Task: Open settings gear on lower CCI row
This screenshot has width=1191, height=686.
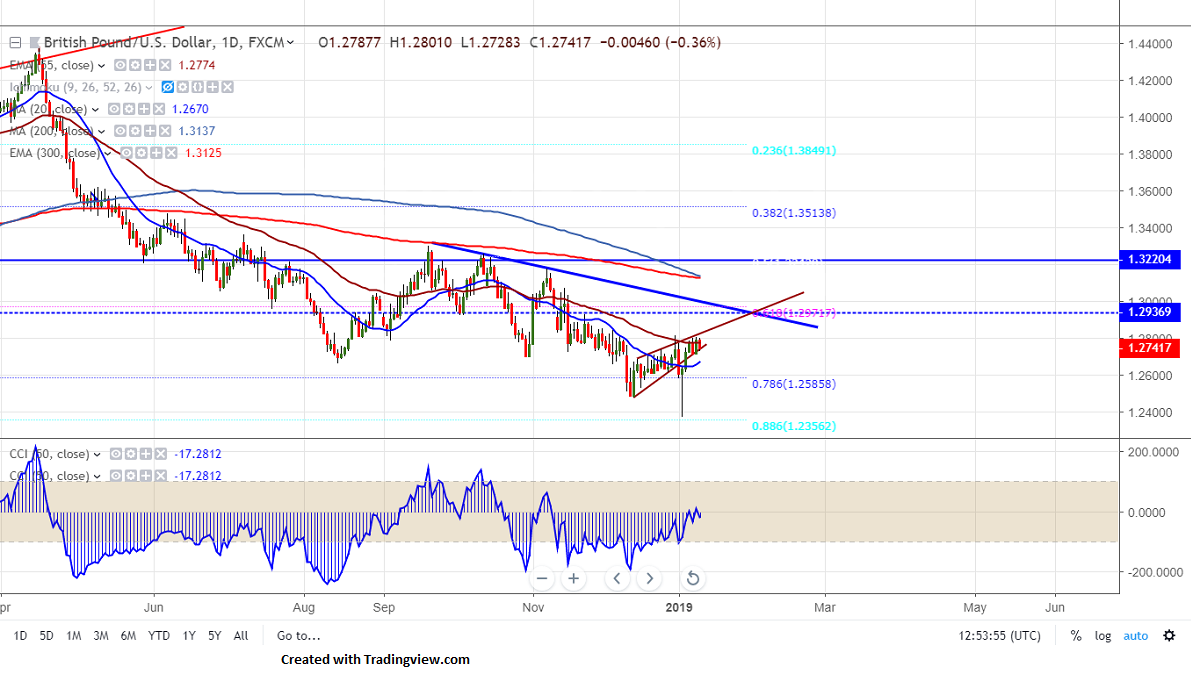Action: coord(131,476)
